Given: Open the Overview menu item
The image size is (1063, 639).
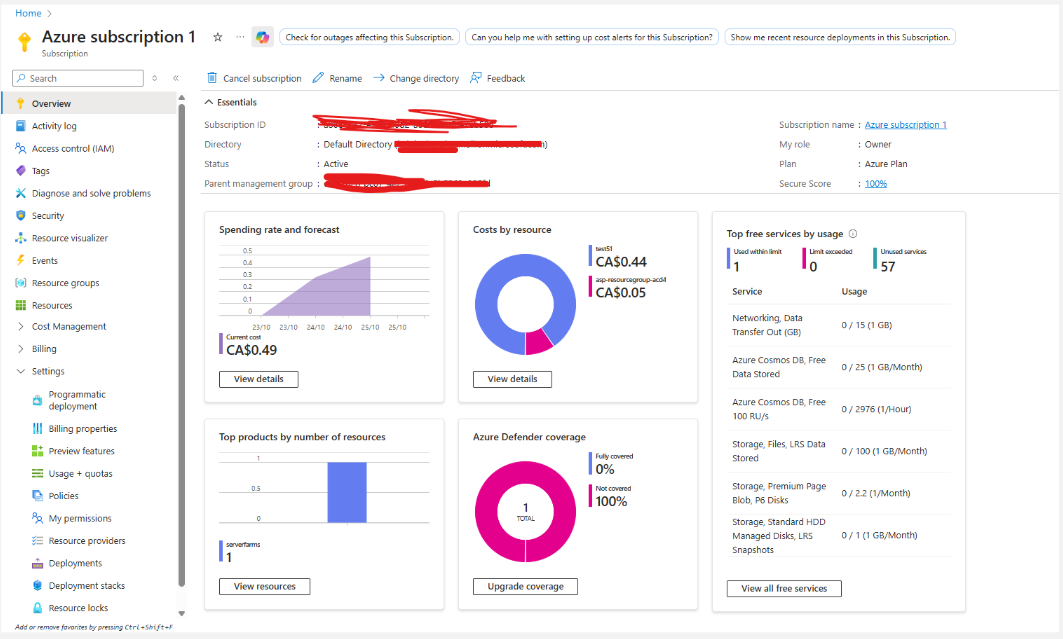Looking at the screenshot, I should [x=89, y=104].
